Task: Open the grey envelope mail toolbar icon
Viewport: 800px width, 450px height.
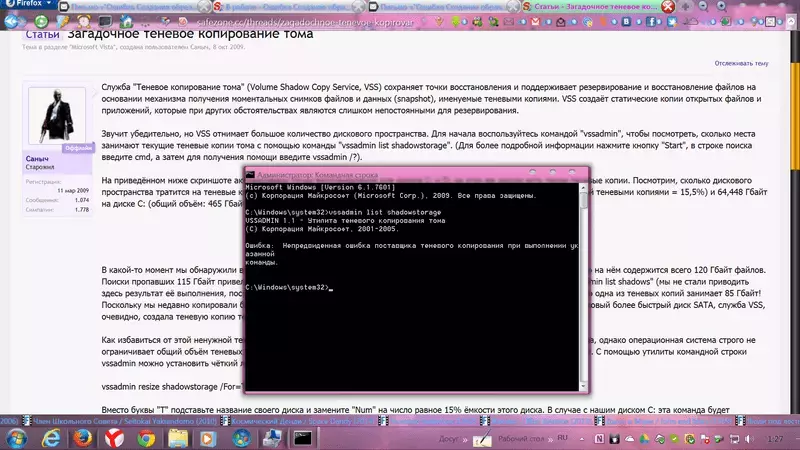Action: (x=509, y=22)
